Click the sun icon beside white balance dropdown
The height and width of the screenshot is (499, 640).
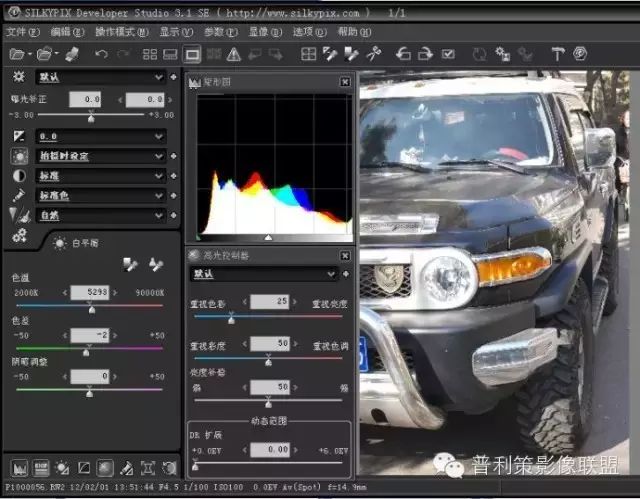point(19,156)
